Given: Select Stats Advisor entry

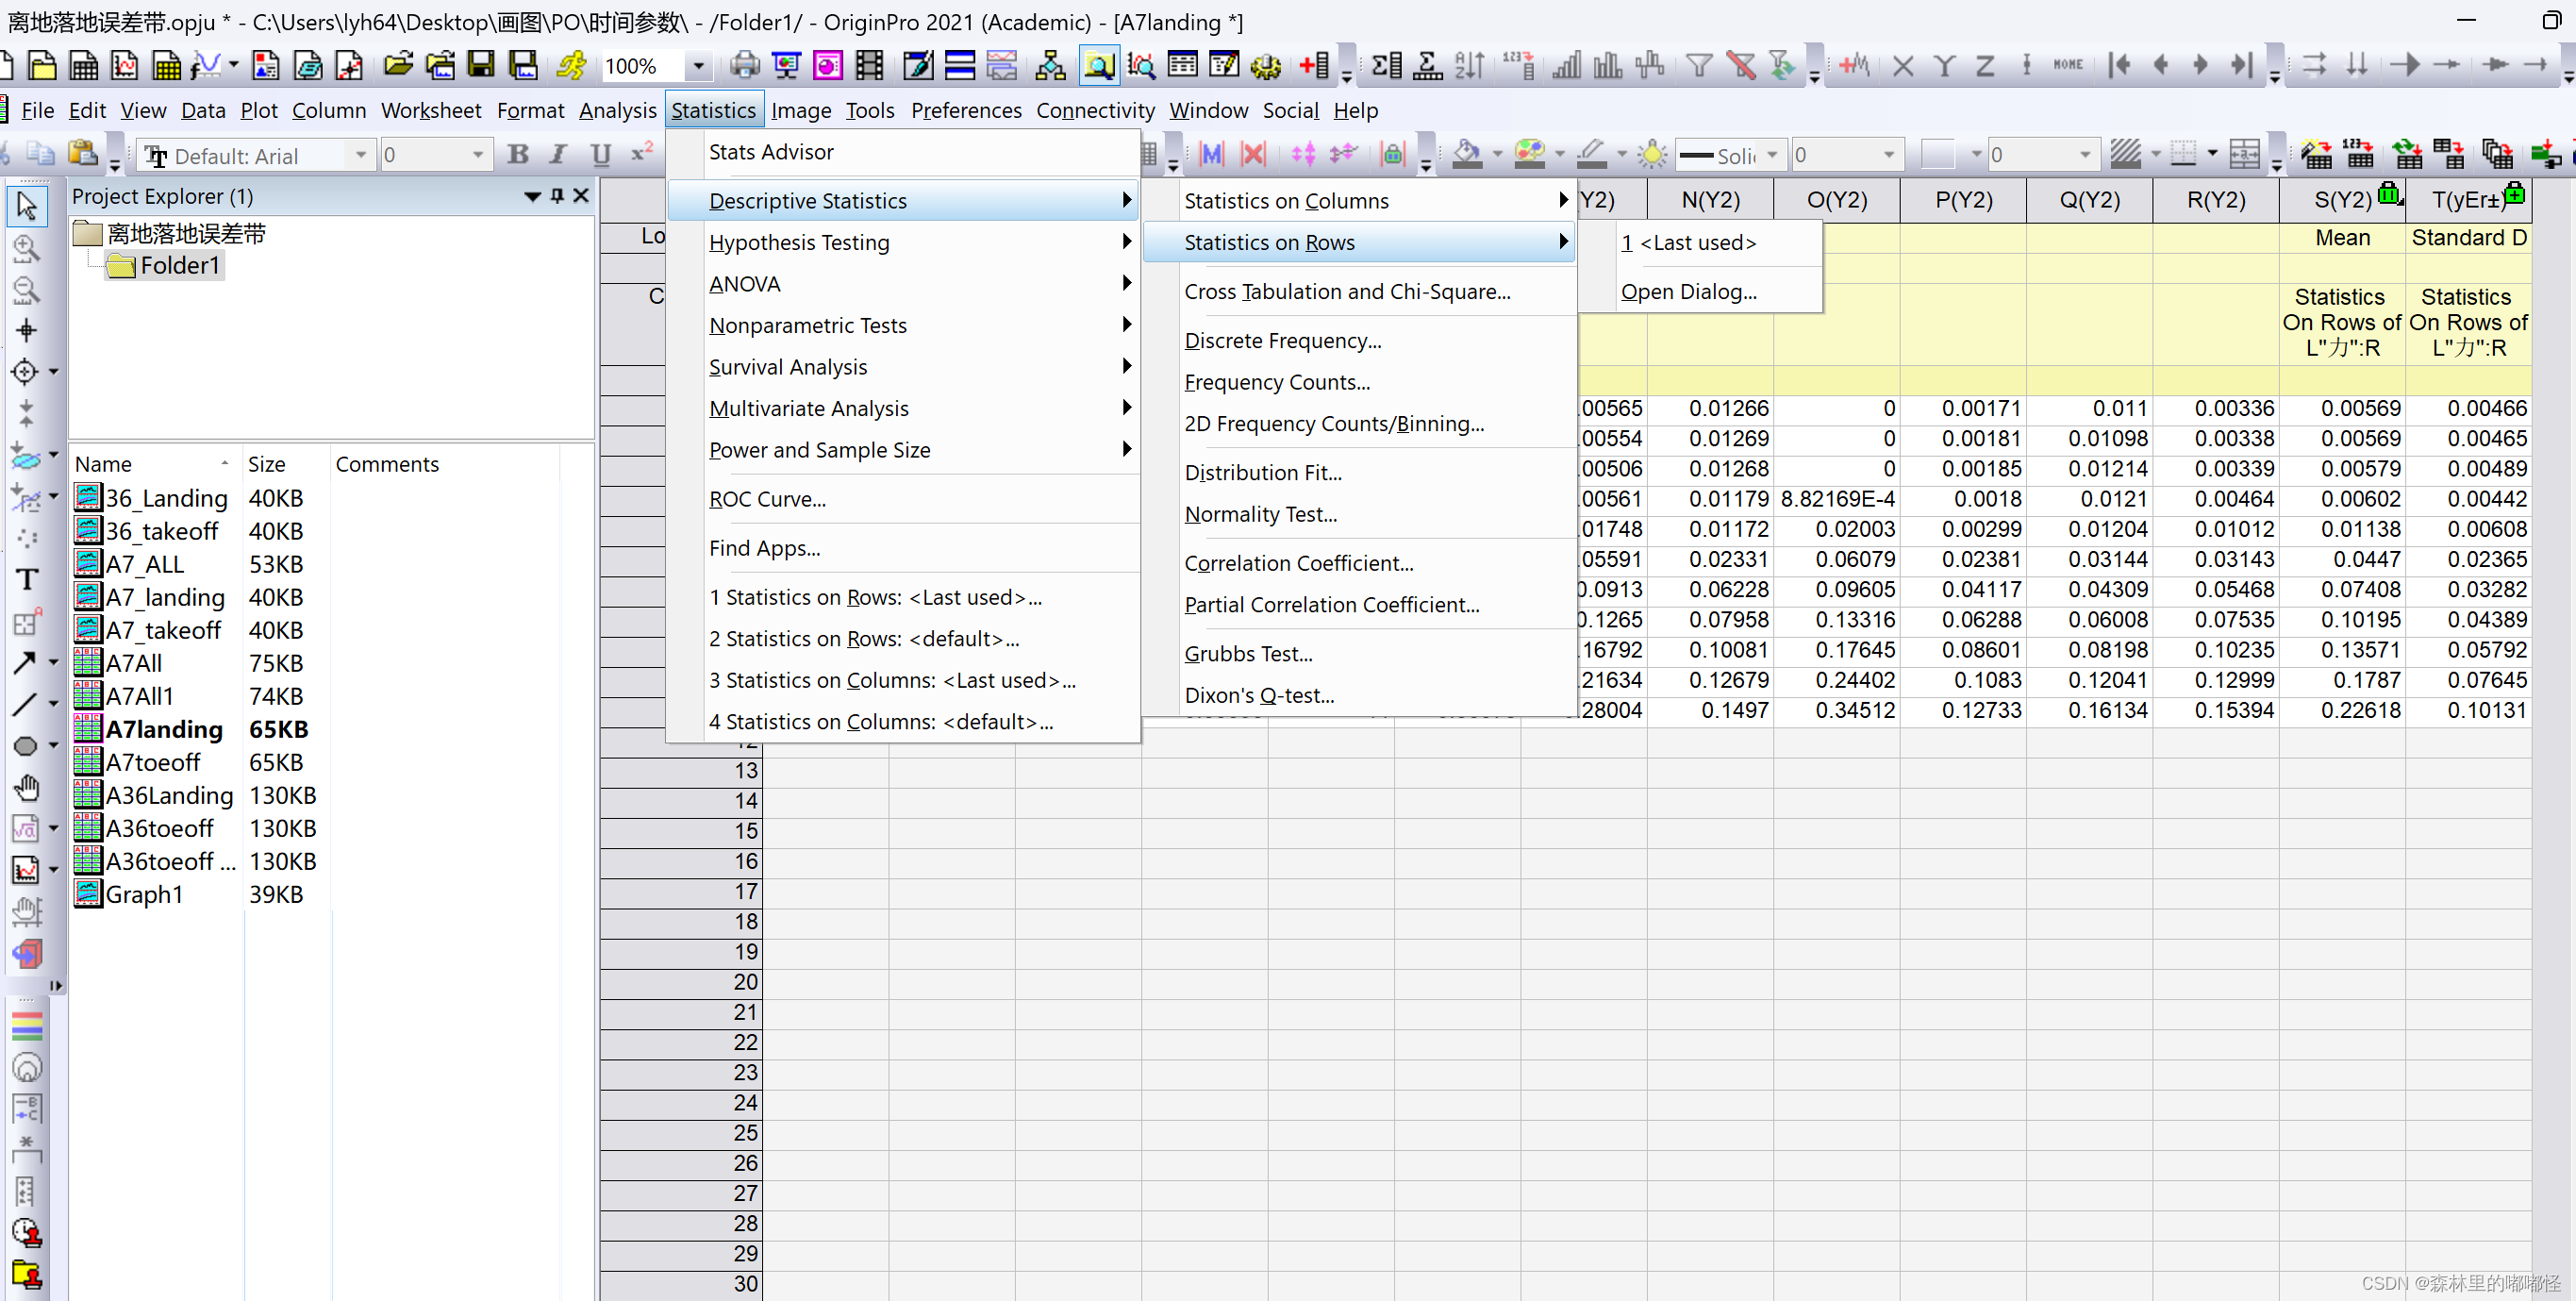Looking at the screenshot, I should point(771,152).
